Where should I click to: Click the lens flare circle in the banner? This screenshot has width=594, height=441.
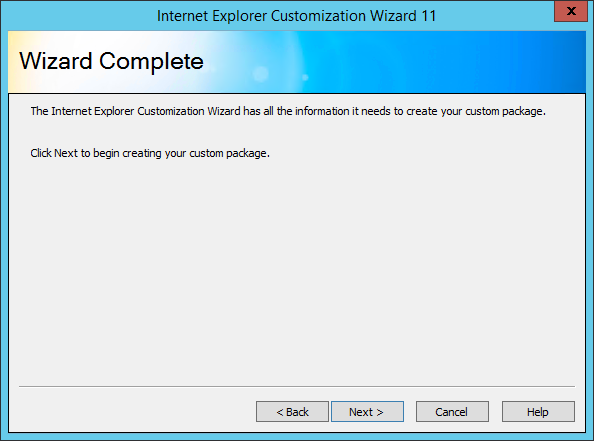click(261, 74)
